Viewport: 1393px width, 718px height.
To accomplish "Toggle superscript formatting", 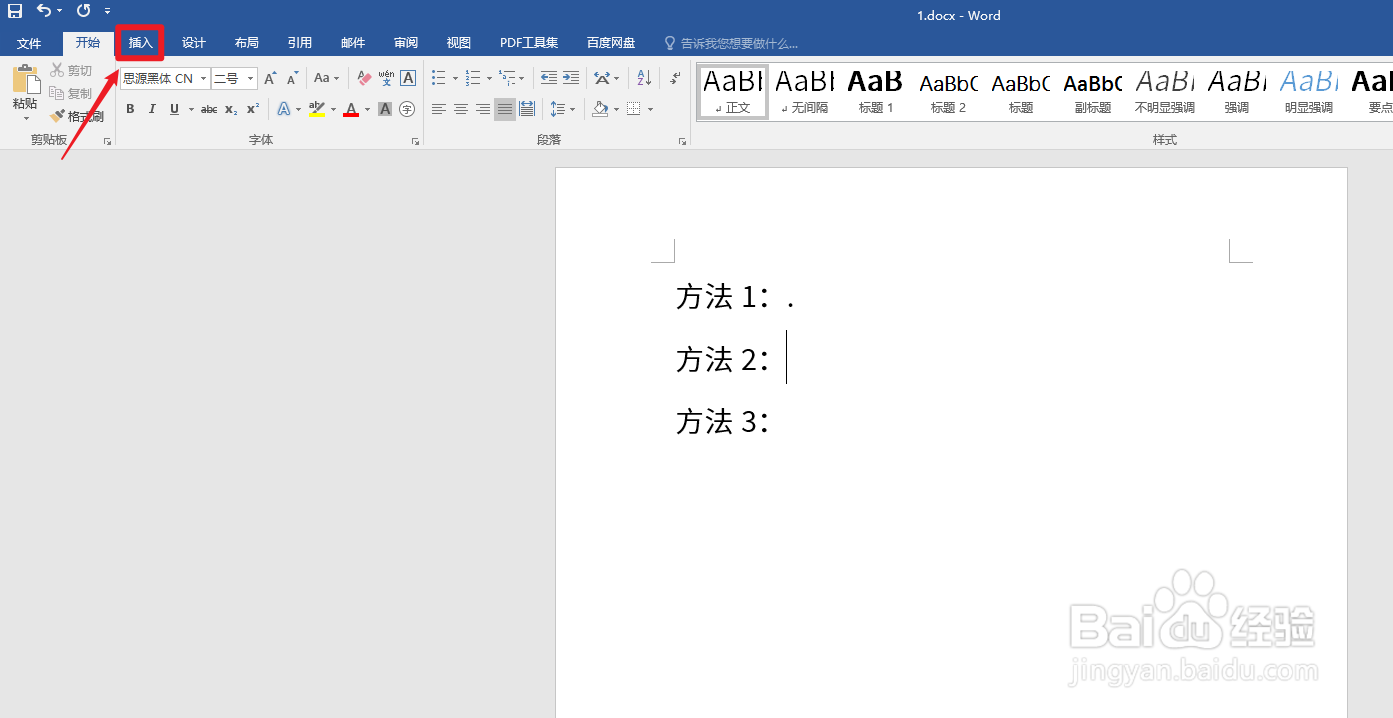I will pyautogui.click(x=253, y=109).
